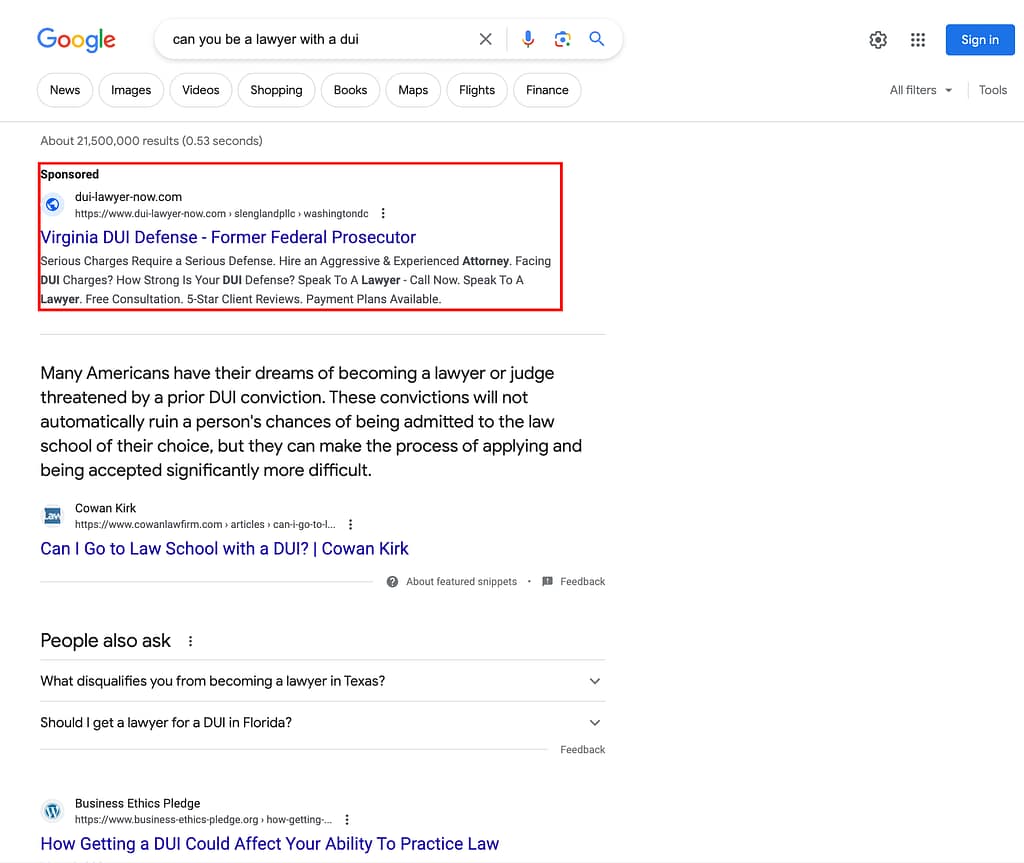Switch to the Videos filter
This screenshot has width=1024, height=863.
pos(200,90)
